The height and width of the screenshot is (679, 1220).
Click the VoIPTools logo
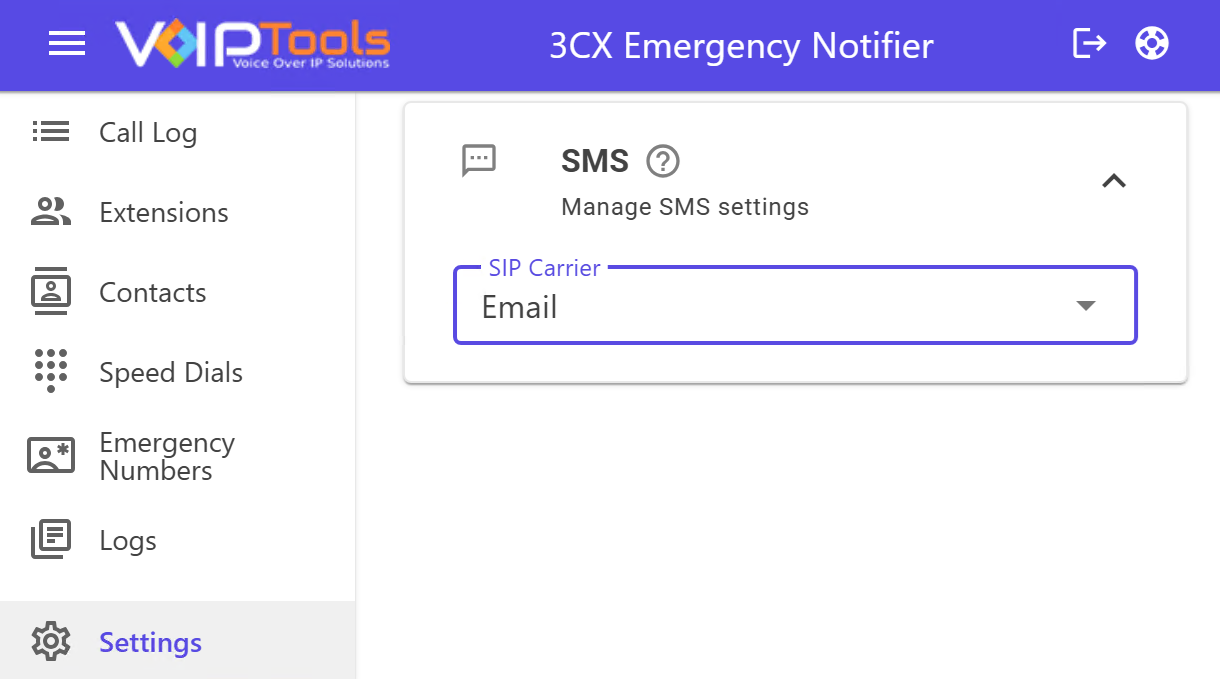[x=253, y=44]
